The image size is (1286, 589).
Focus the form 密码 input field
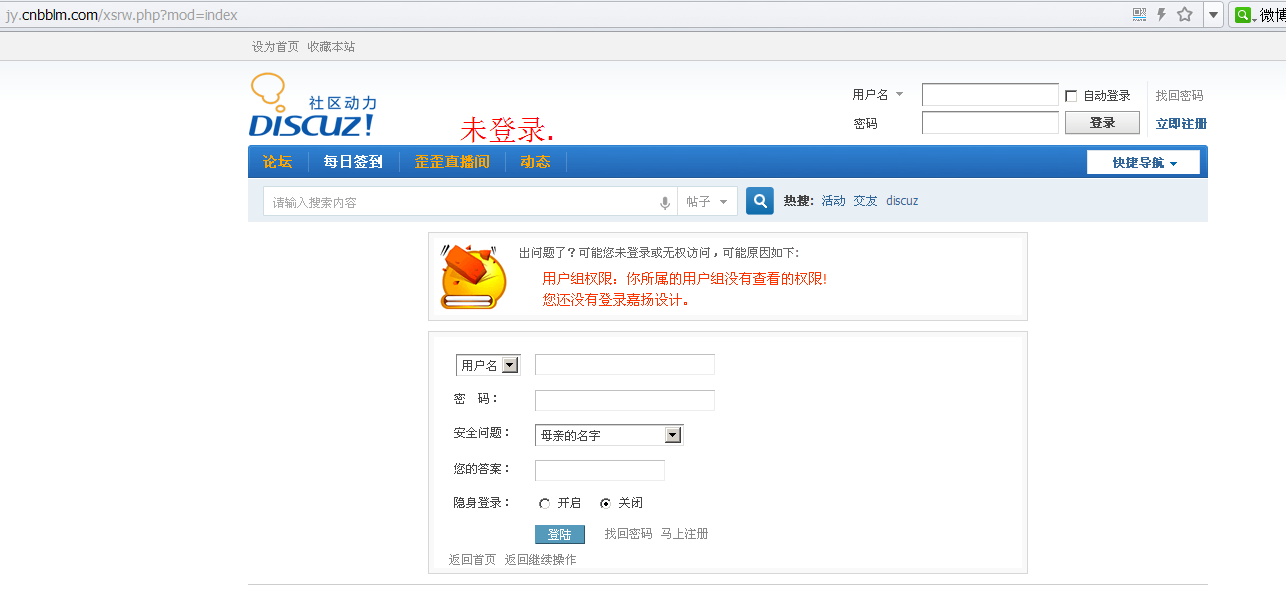pos(625,400)
